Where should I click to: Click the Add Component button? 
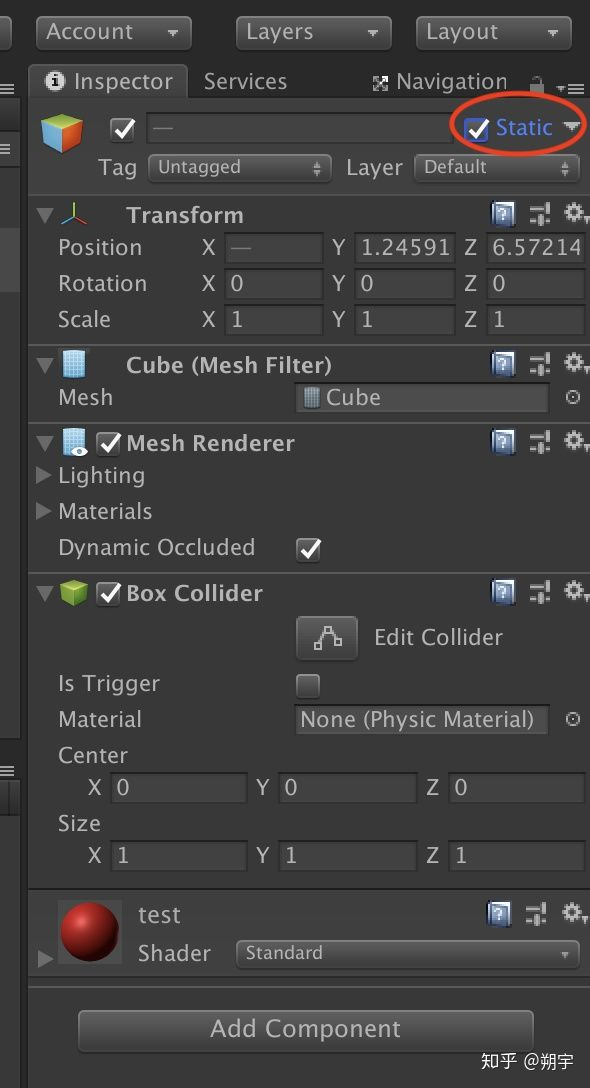[x=305, y=1029]
